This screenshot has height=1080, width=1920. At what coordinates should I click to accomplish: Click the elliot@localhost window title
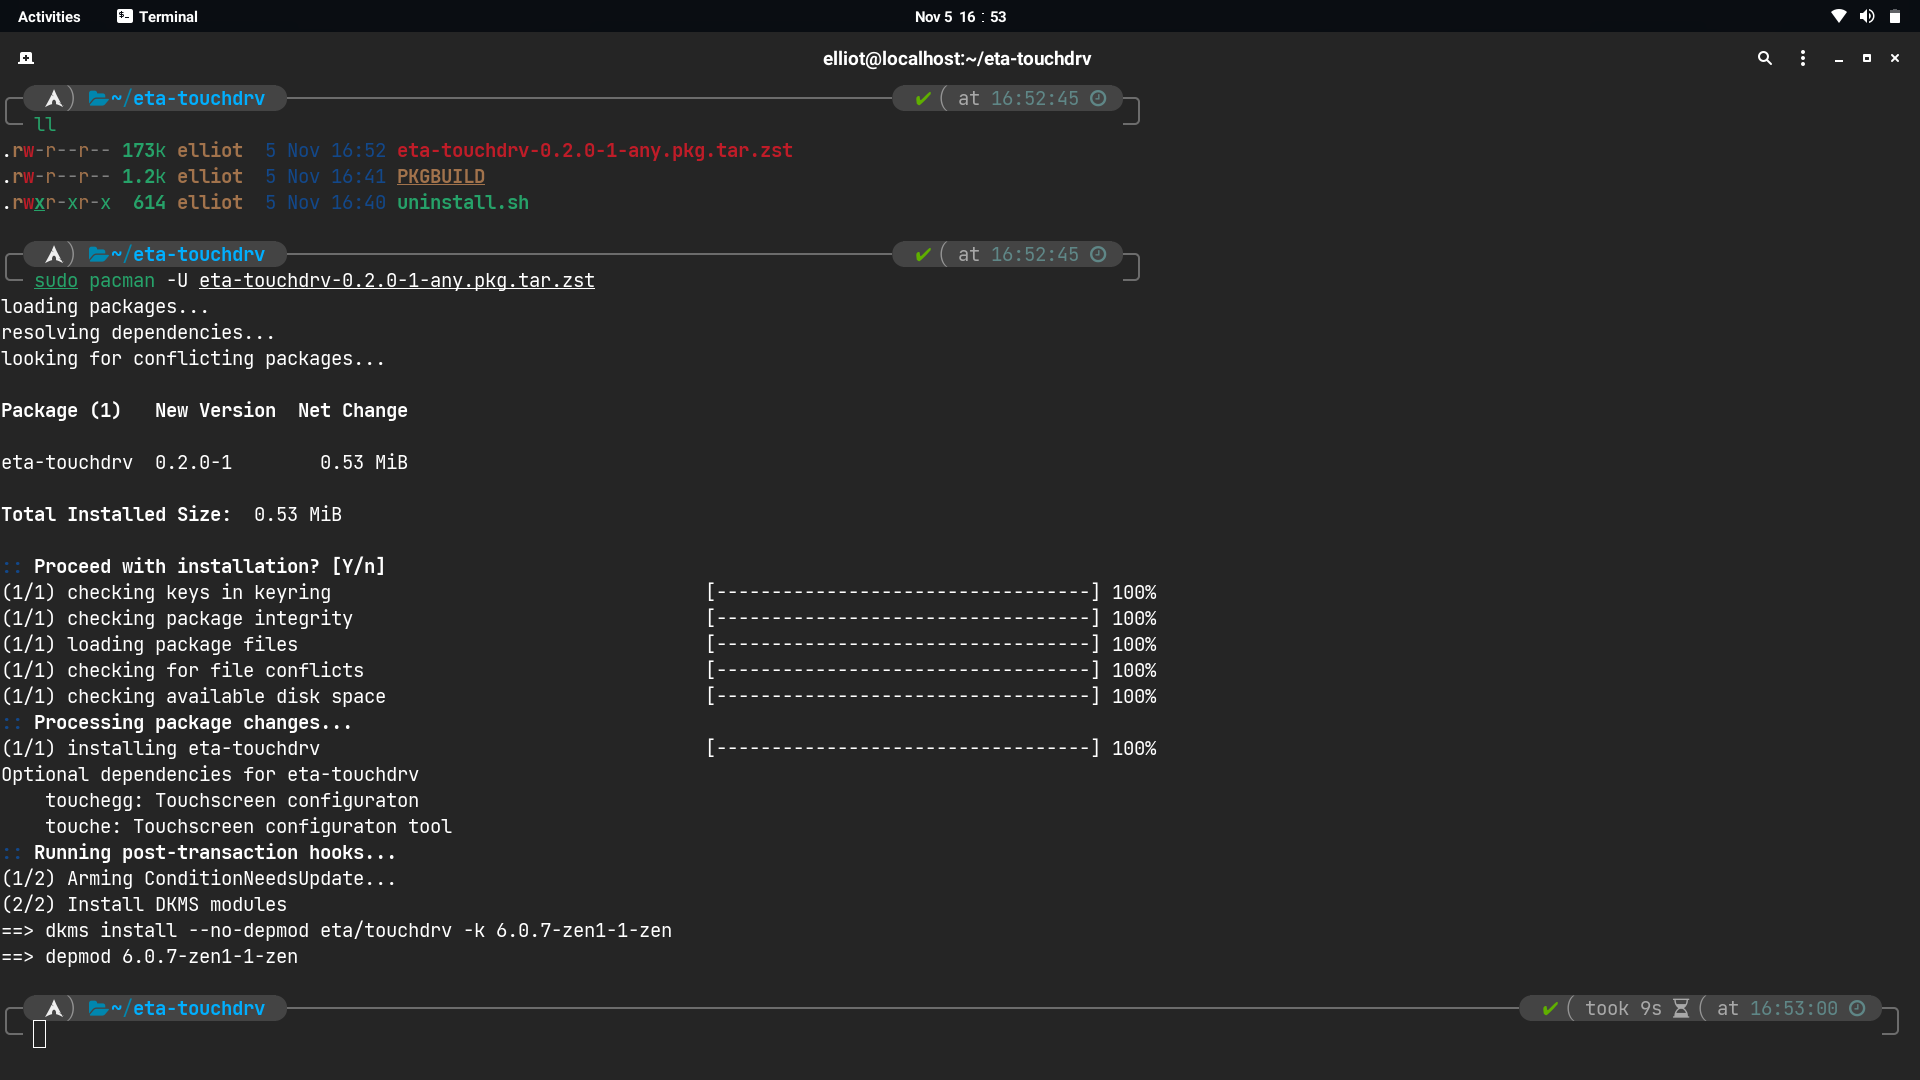tap(957, 59)
